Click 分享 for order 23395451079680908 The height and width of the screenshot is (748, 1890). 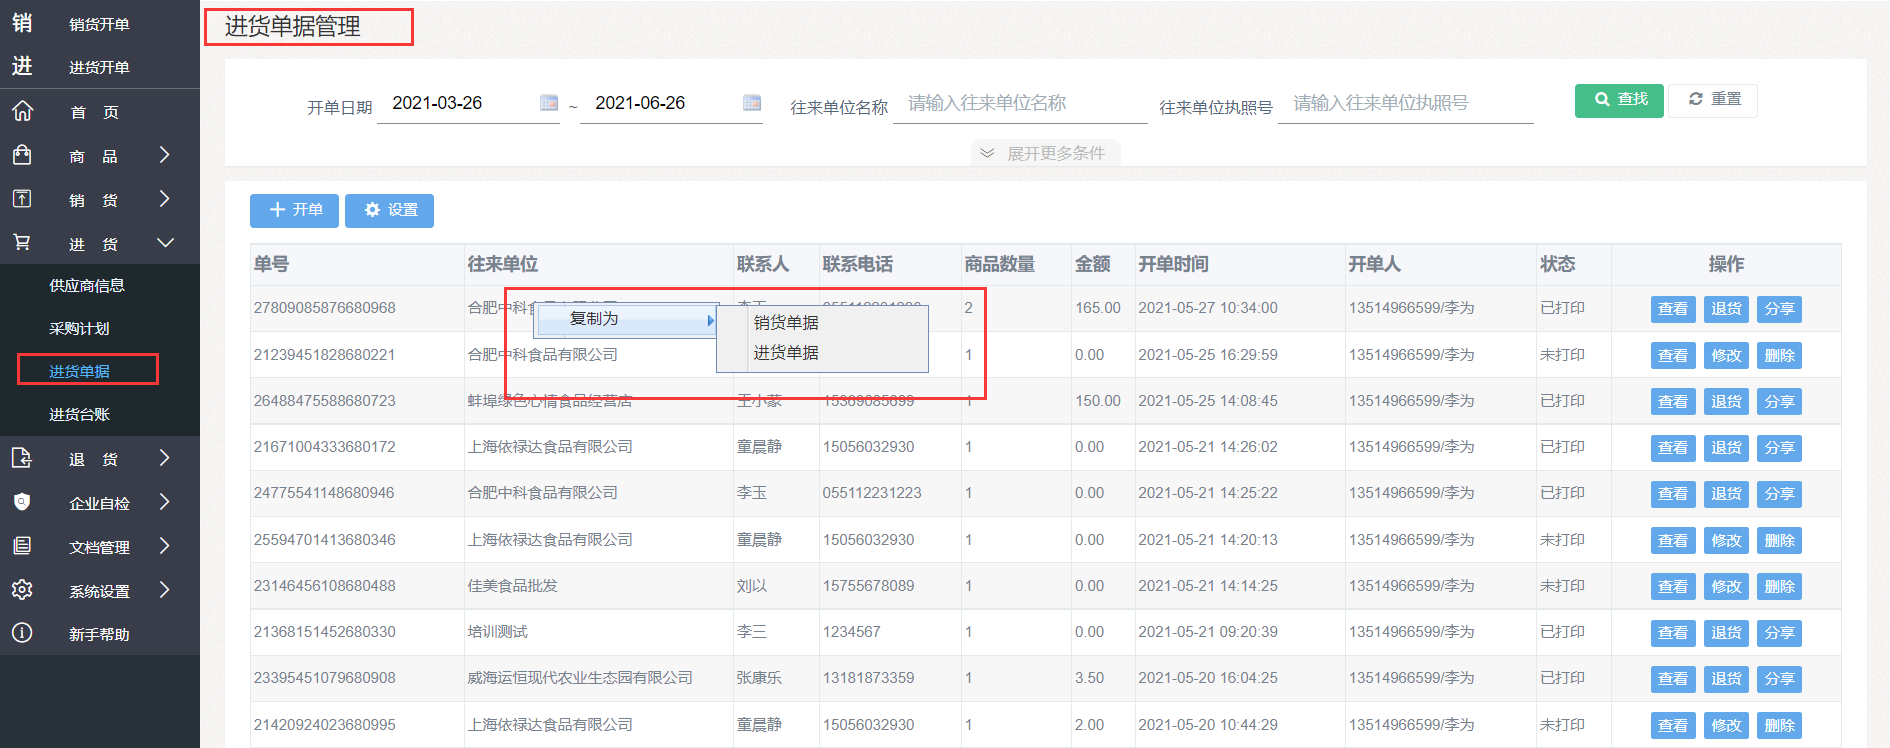1779,678
